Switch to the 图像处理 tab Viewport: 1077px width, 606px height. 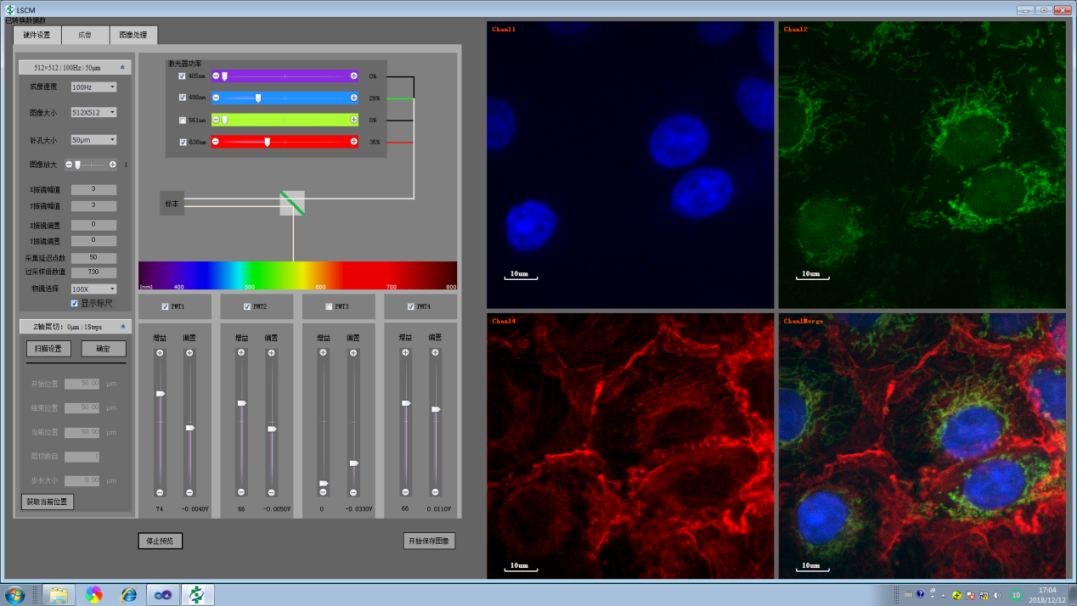pyautogui.click(x=133, y=35)
